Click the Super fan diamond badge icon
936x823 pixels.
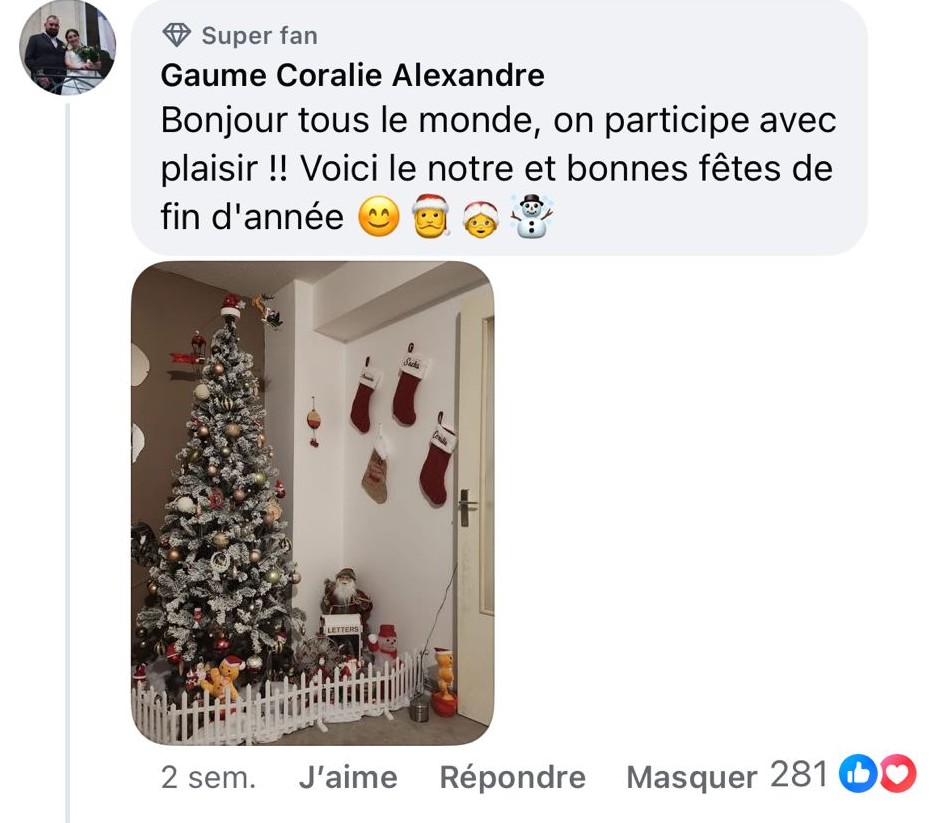177,35
